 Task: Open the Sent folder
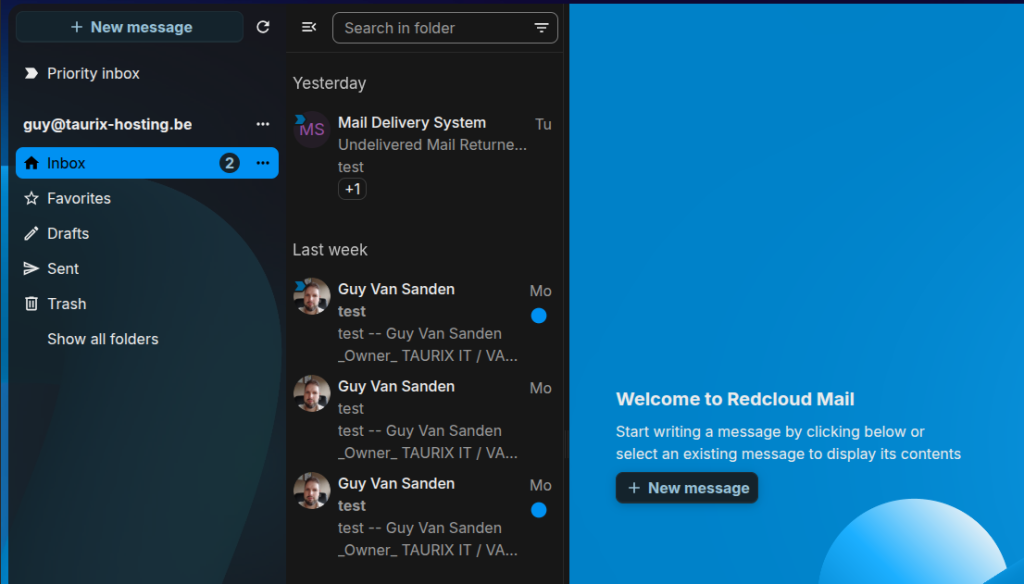coord(63,268)
